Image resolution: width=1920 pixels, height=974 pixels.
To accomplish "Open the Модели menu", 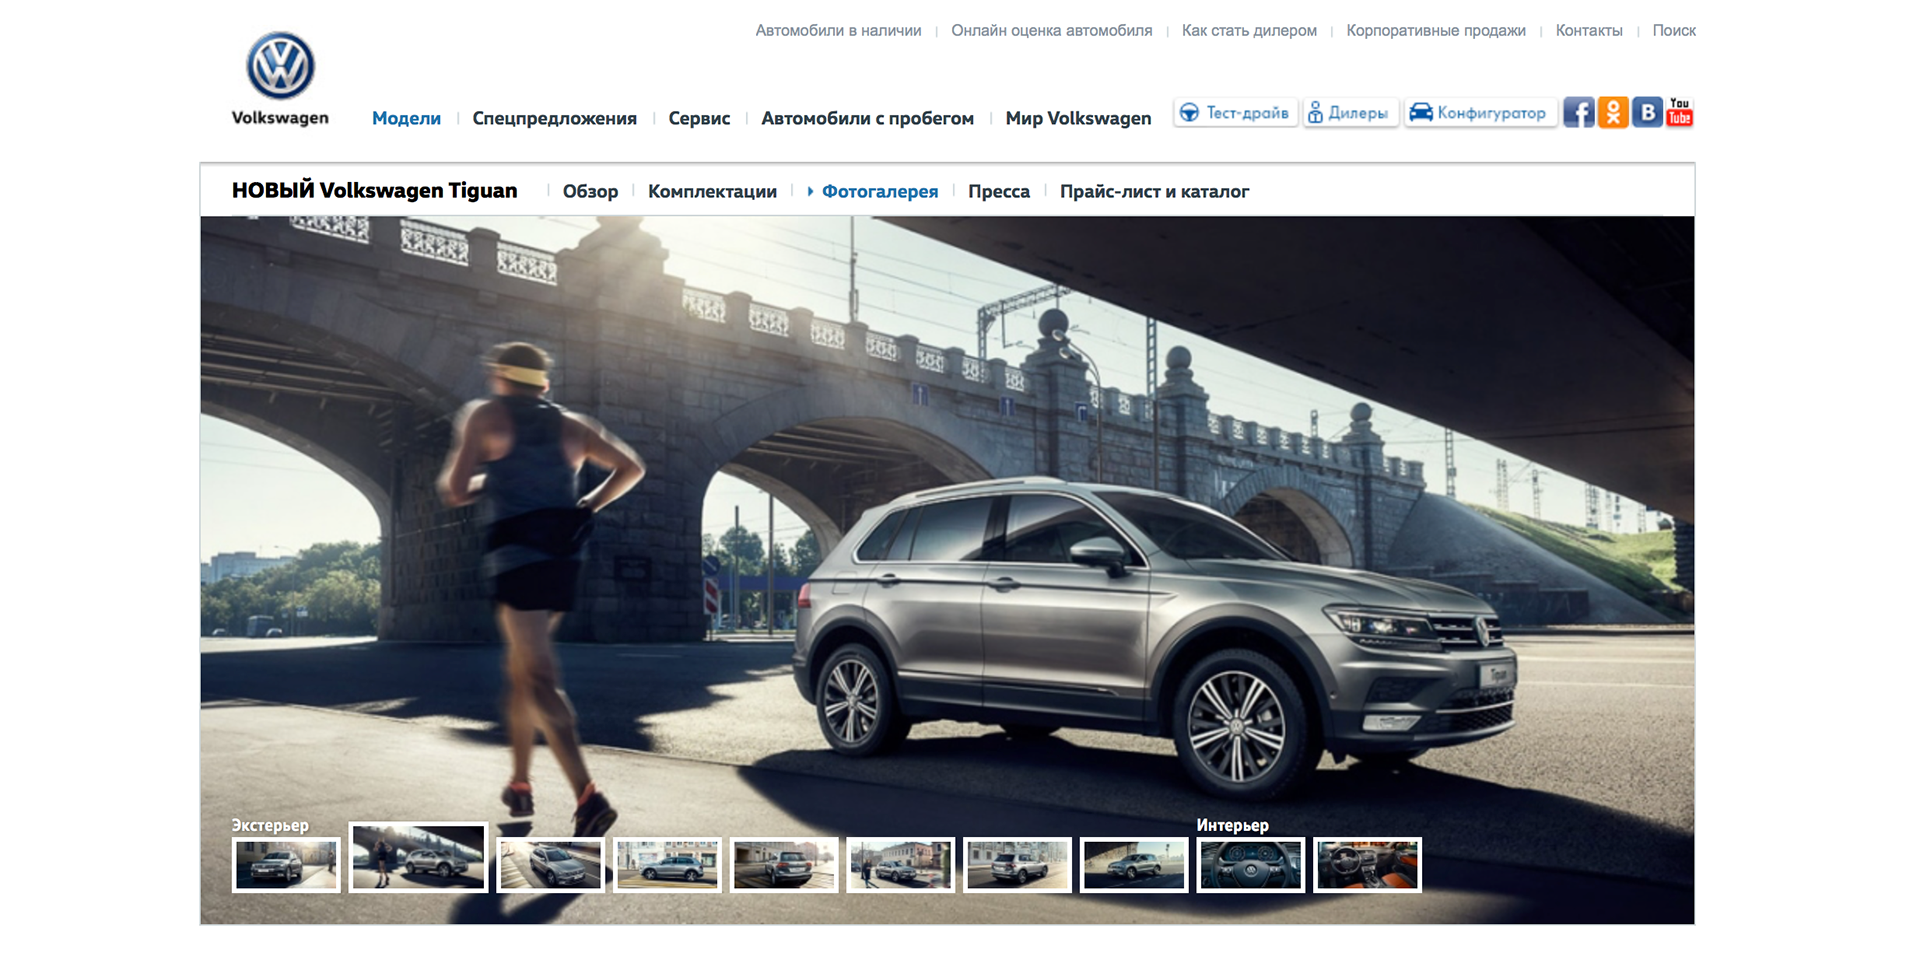I will 406,118.
